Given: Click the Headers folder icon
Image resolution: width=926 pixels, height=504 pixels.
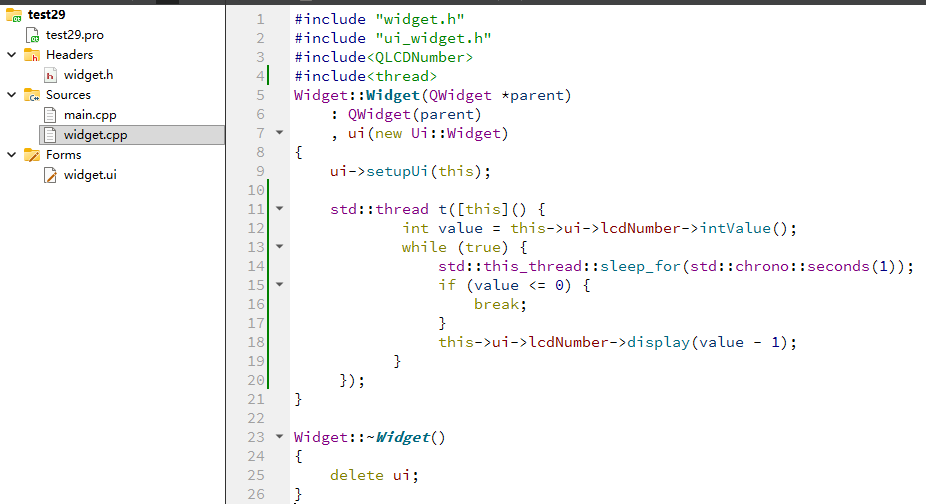Looking at the screenshot, I should click(x=32, y=55).
